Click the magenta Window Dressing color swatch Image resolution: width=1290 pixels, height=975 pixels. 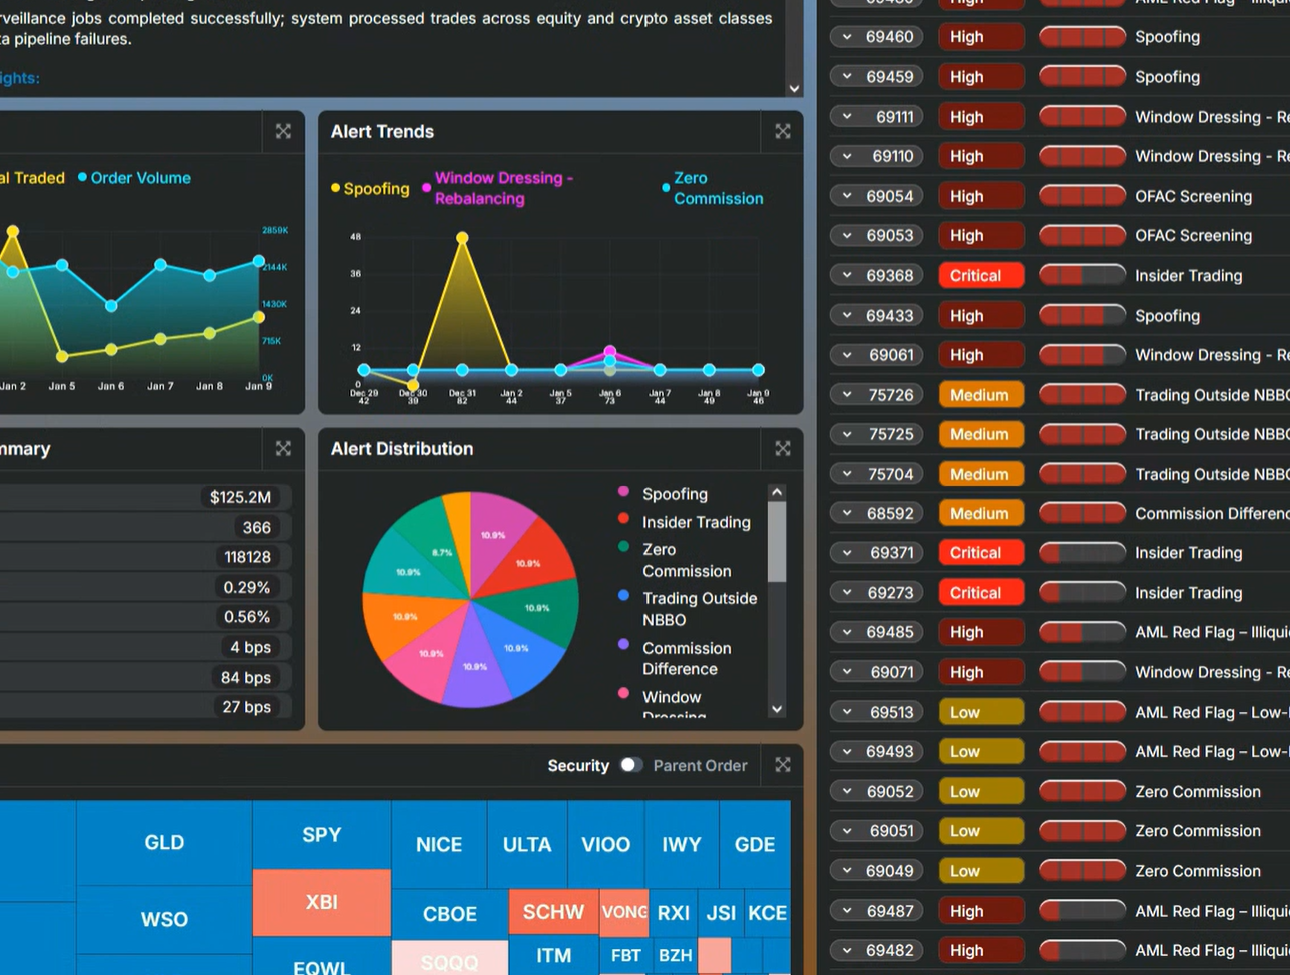[x=426, y=188]
